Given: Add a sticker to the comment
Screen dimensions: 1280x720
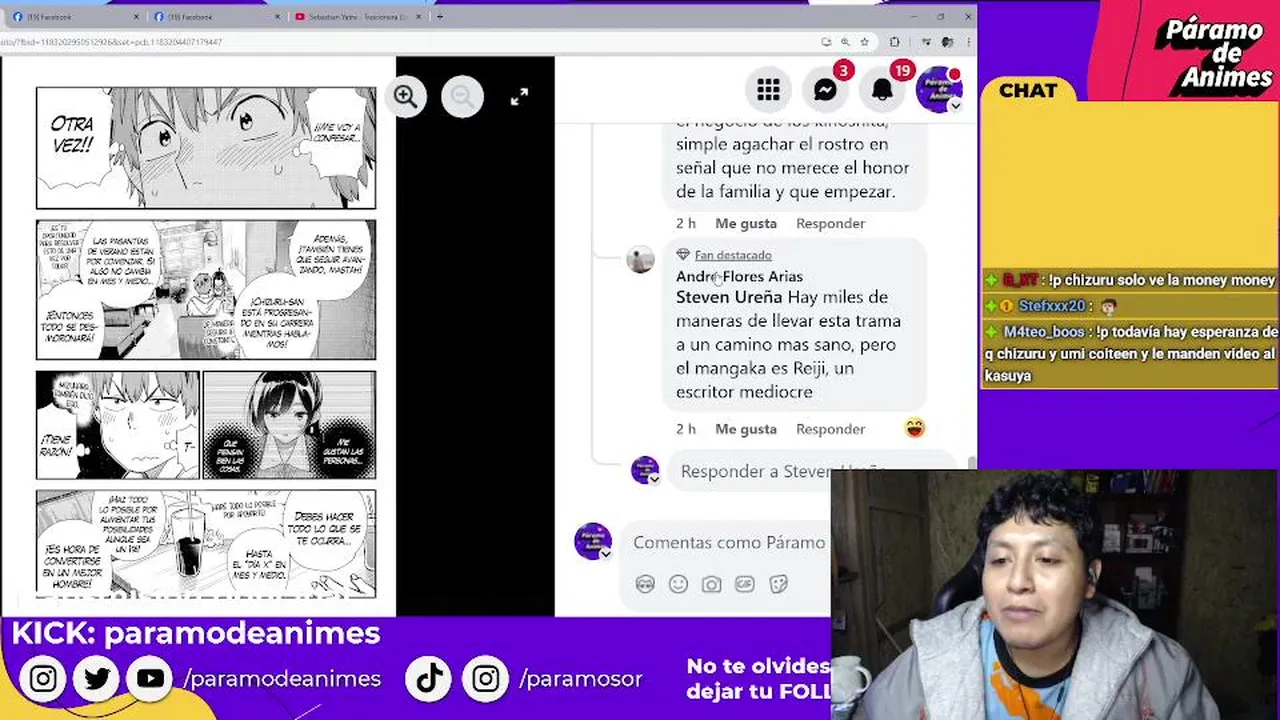Looking at the screenshot, I should 778,584.
